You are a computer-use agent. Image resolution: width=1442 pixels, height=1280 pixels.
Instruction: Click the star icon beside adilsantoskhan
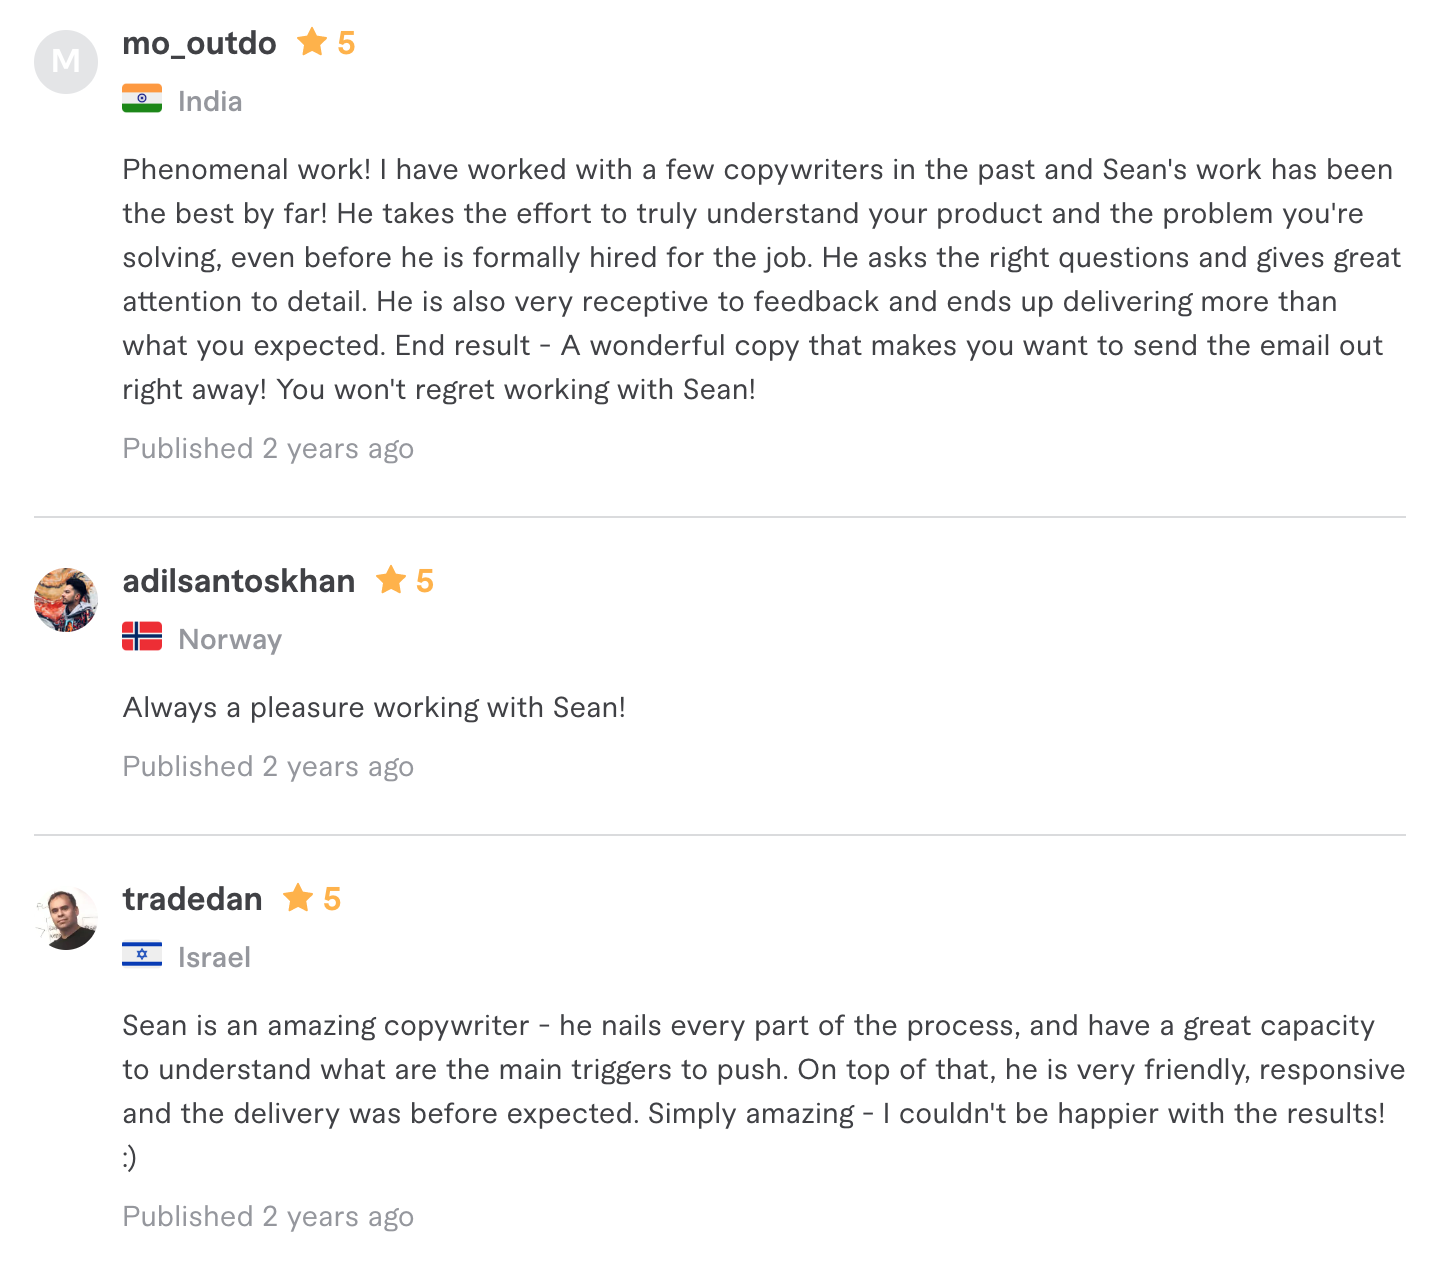pos(390,580)
